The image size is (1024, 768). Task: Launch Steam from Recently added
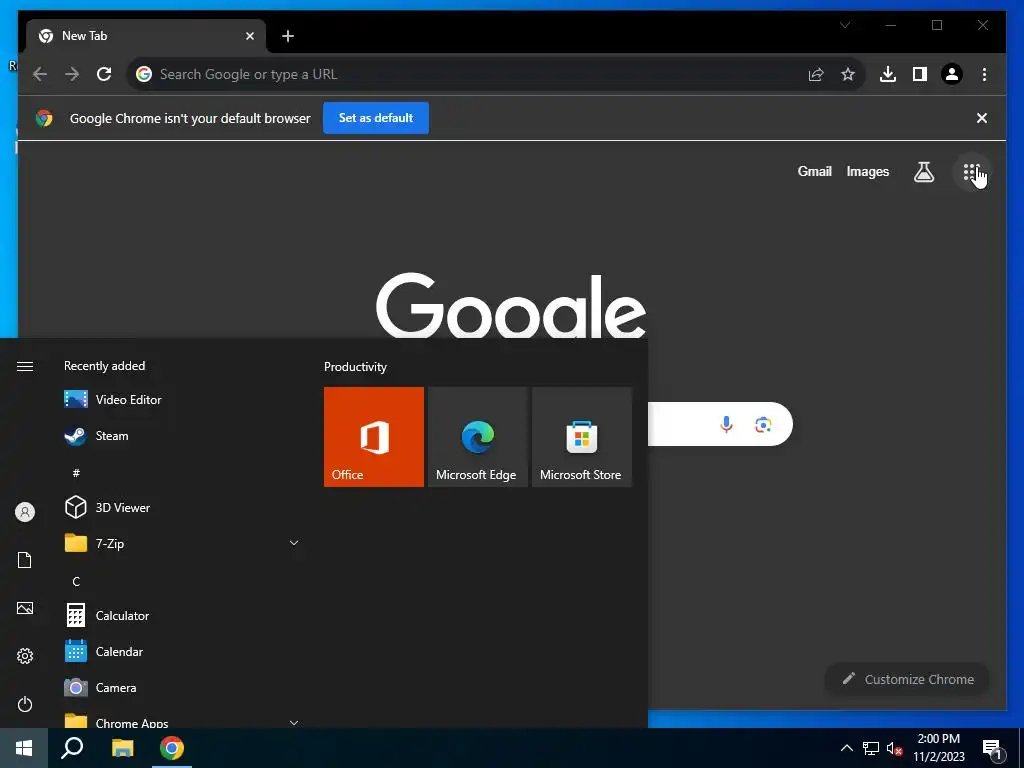(x=182, y=436)
